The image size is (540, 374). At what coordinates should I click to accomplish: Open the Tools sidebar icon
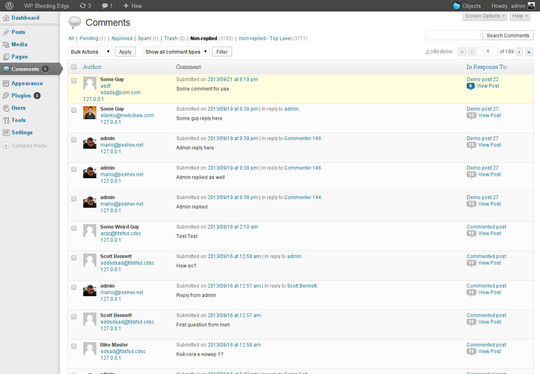(6, 120)
